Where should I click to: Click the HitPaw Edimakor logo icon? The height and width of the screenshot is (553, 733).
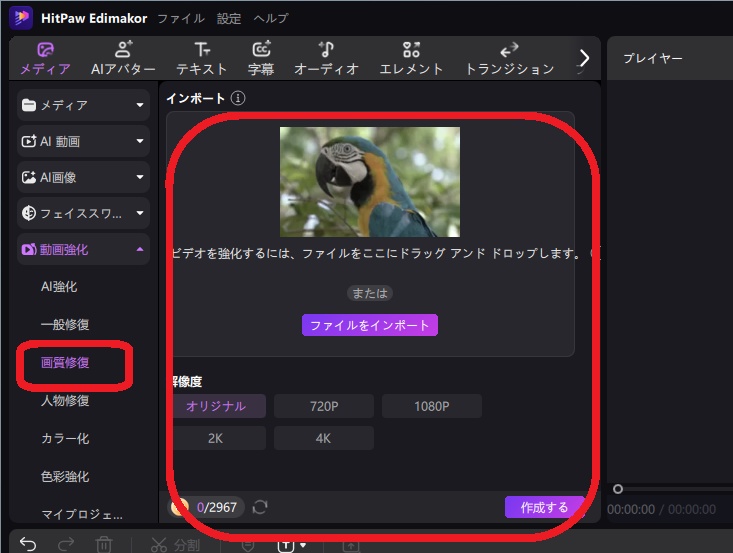tap(21, 18)
